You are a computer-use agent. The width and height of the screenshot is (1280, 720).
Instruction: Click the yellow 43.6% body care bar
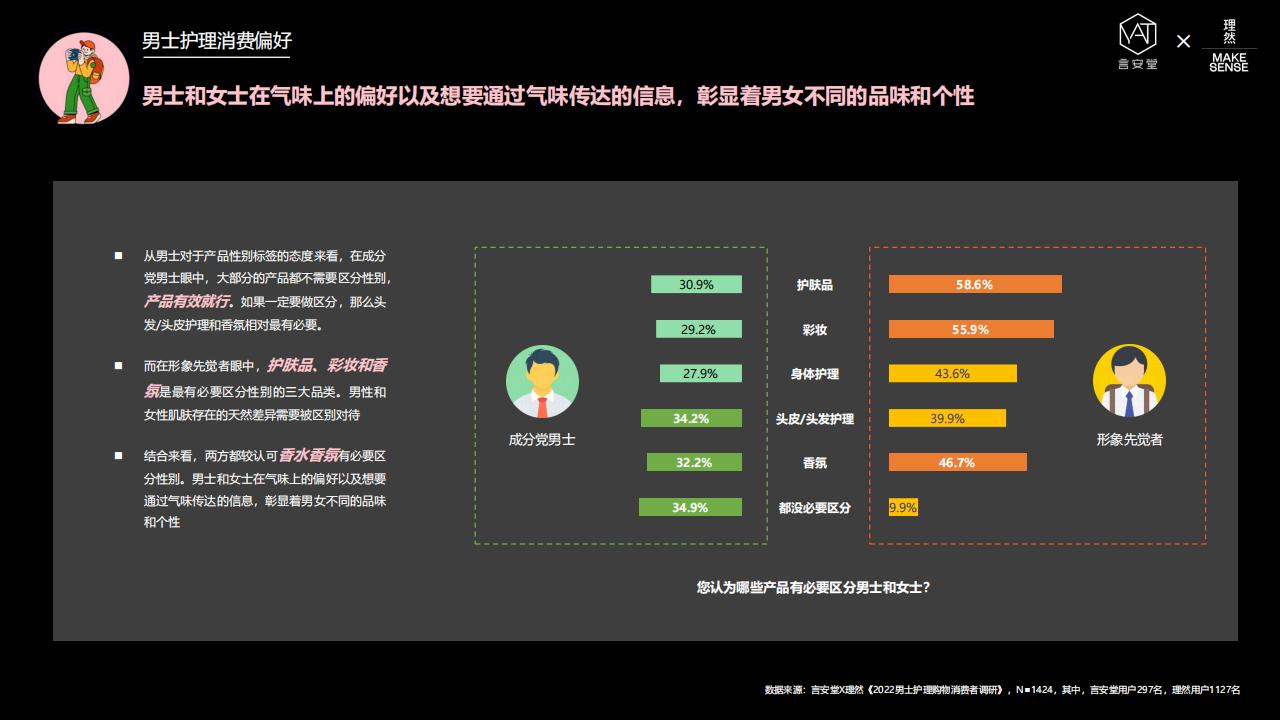point(952,374)
